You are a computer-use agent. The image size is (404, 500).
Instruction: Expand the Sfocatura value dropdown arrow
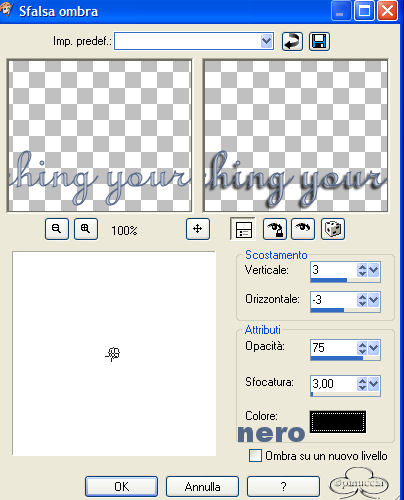pyautogui.click(x=374, y=384)
